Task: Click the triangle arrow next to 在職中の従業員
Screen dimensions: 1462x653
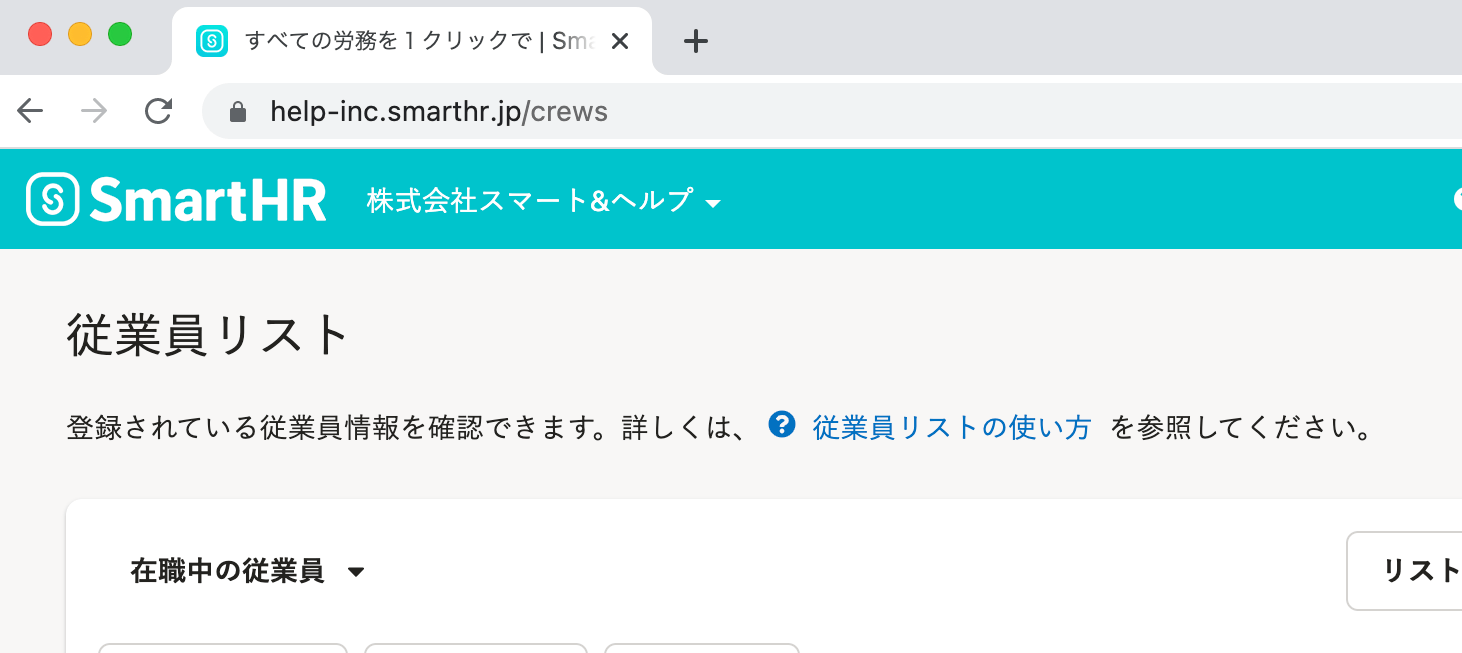Action: point(356,572)
